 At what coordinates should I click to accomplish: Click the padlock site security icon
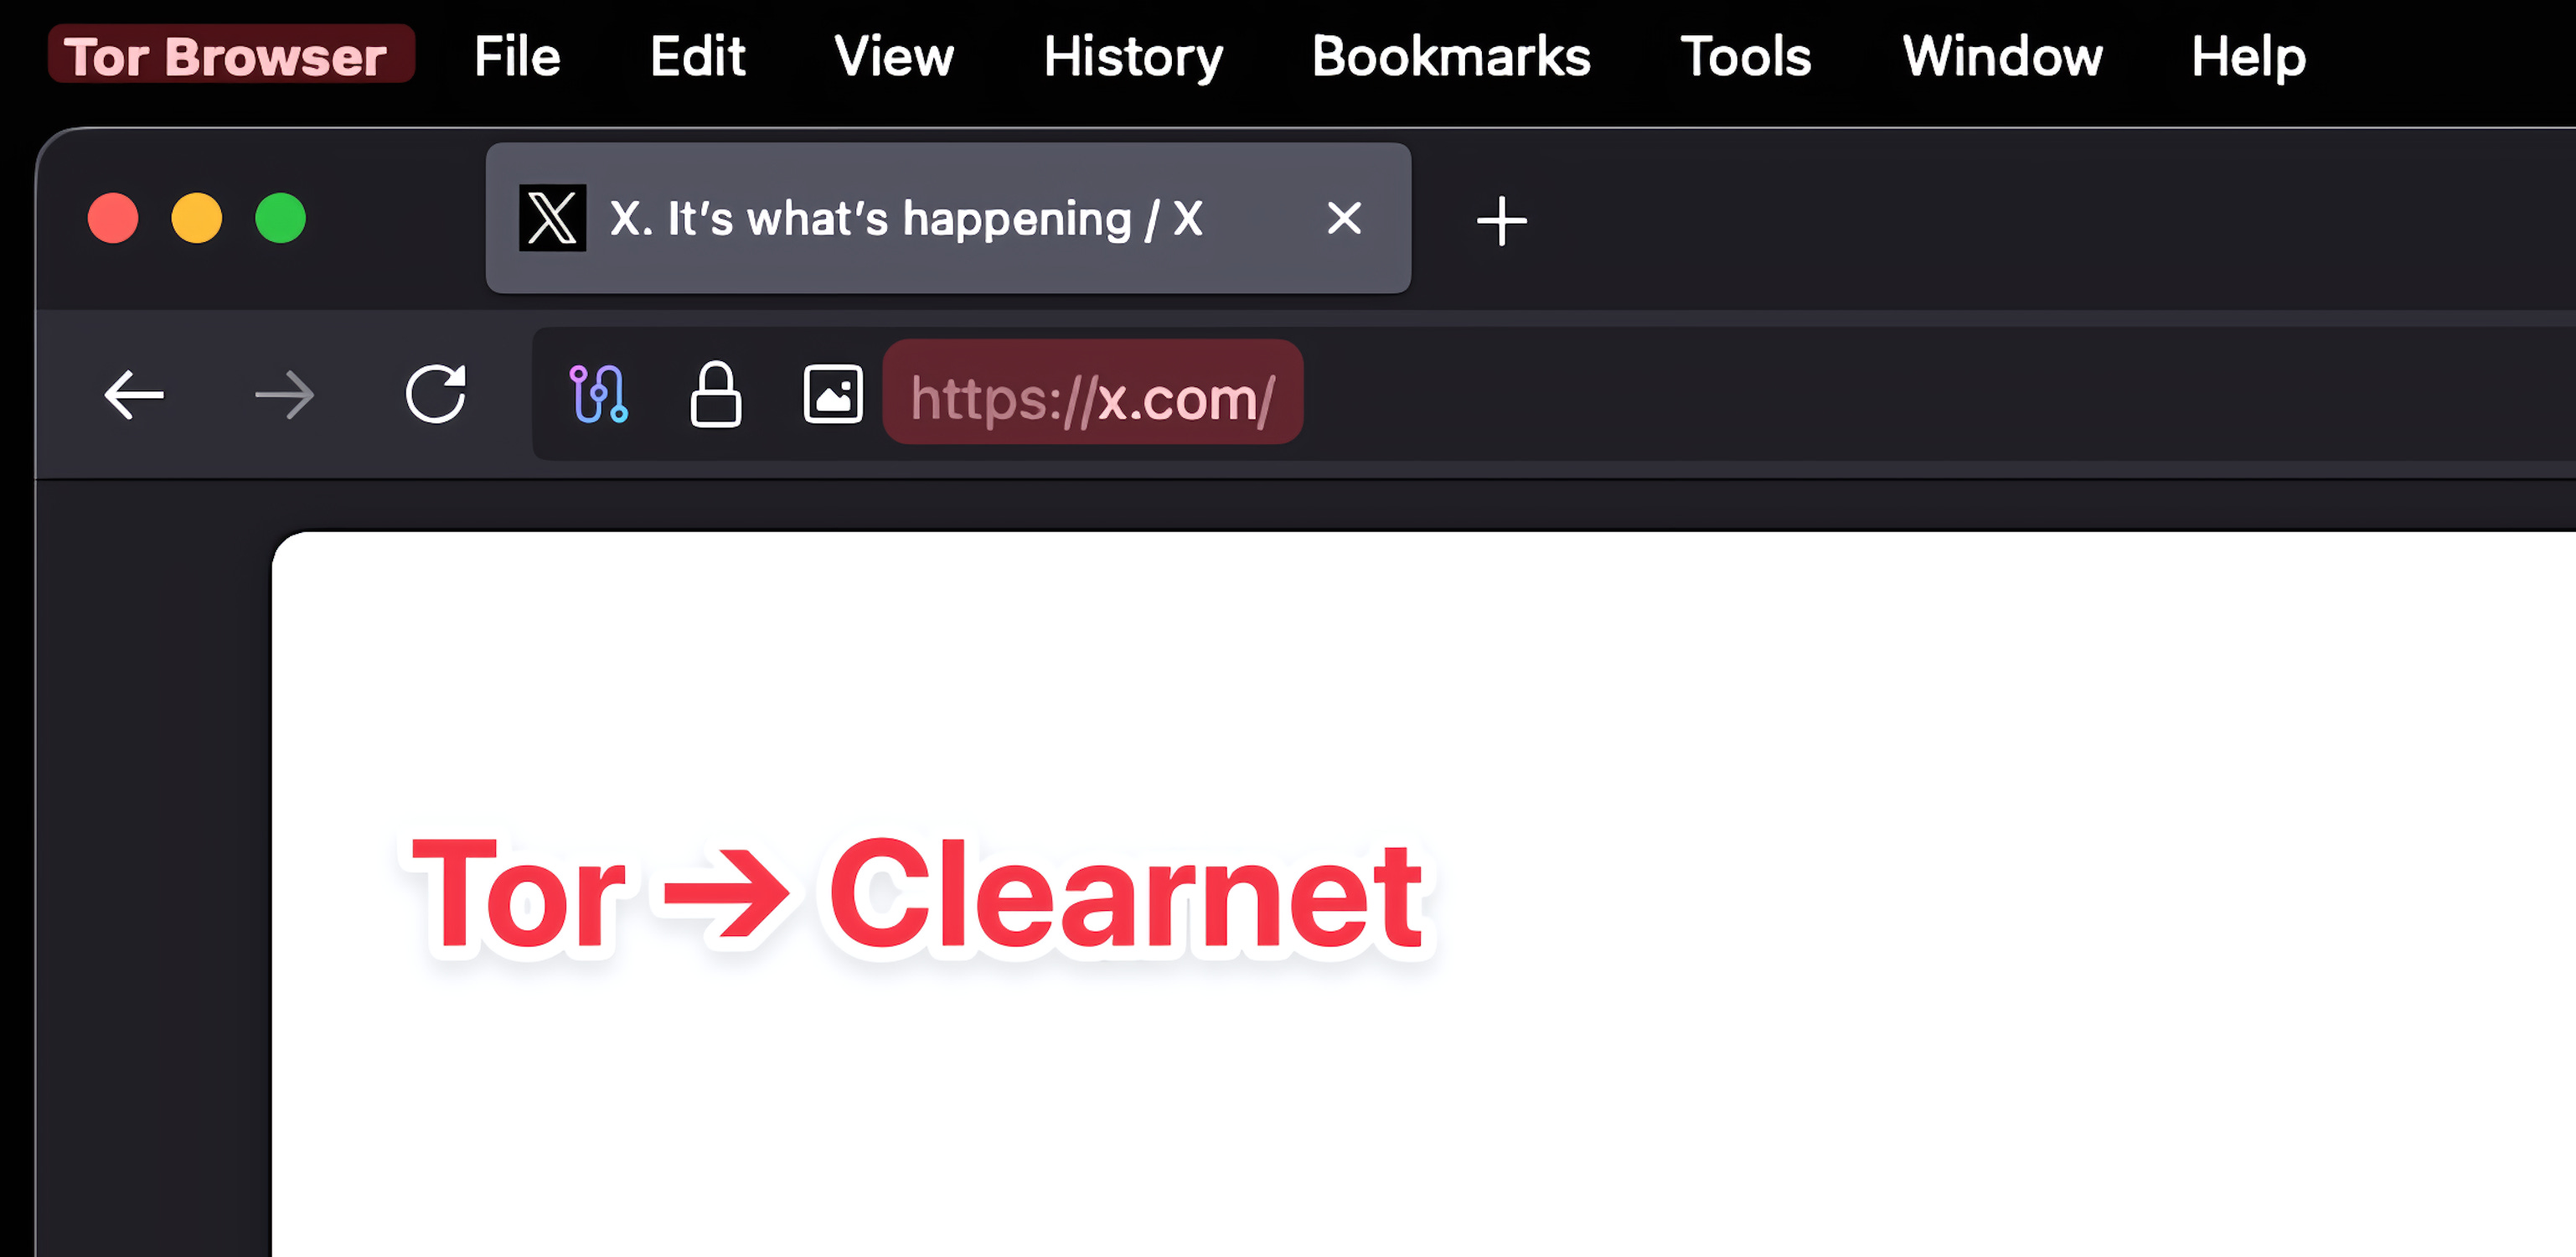715,394
